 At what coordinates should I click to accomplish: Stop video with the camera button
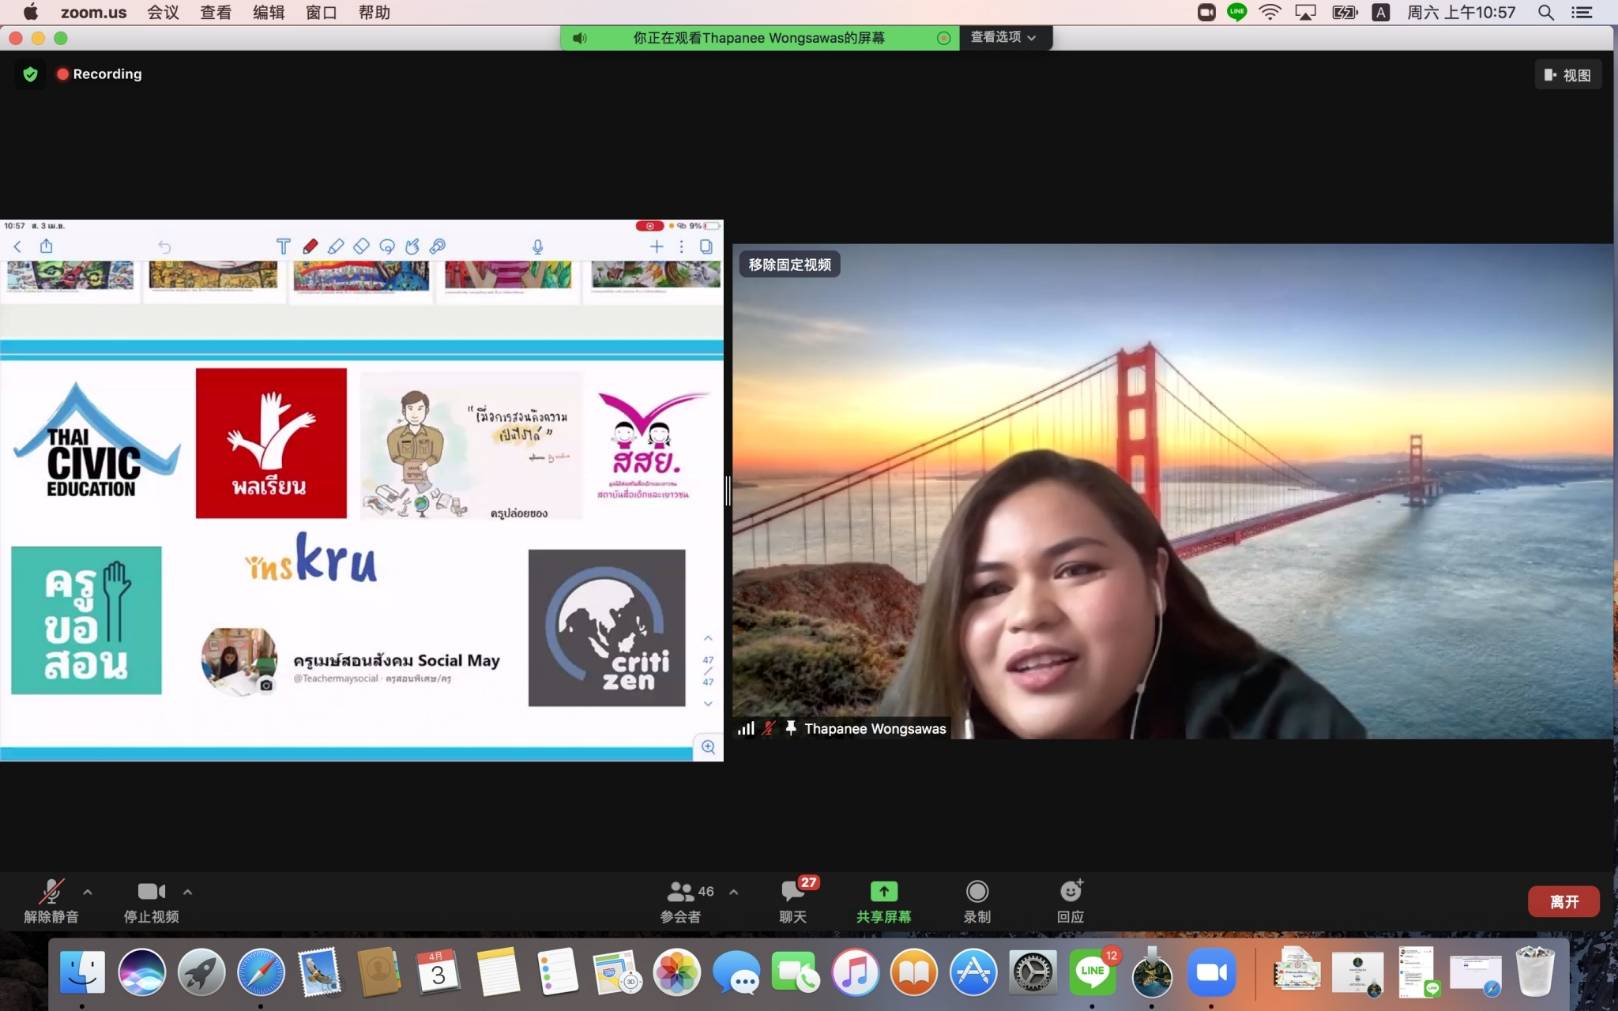click(x=151, y=891)
